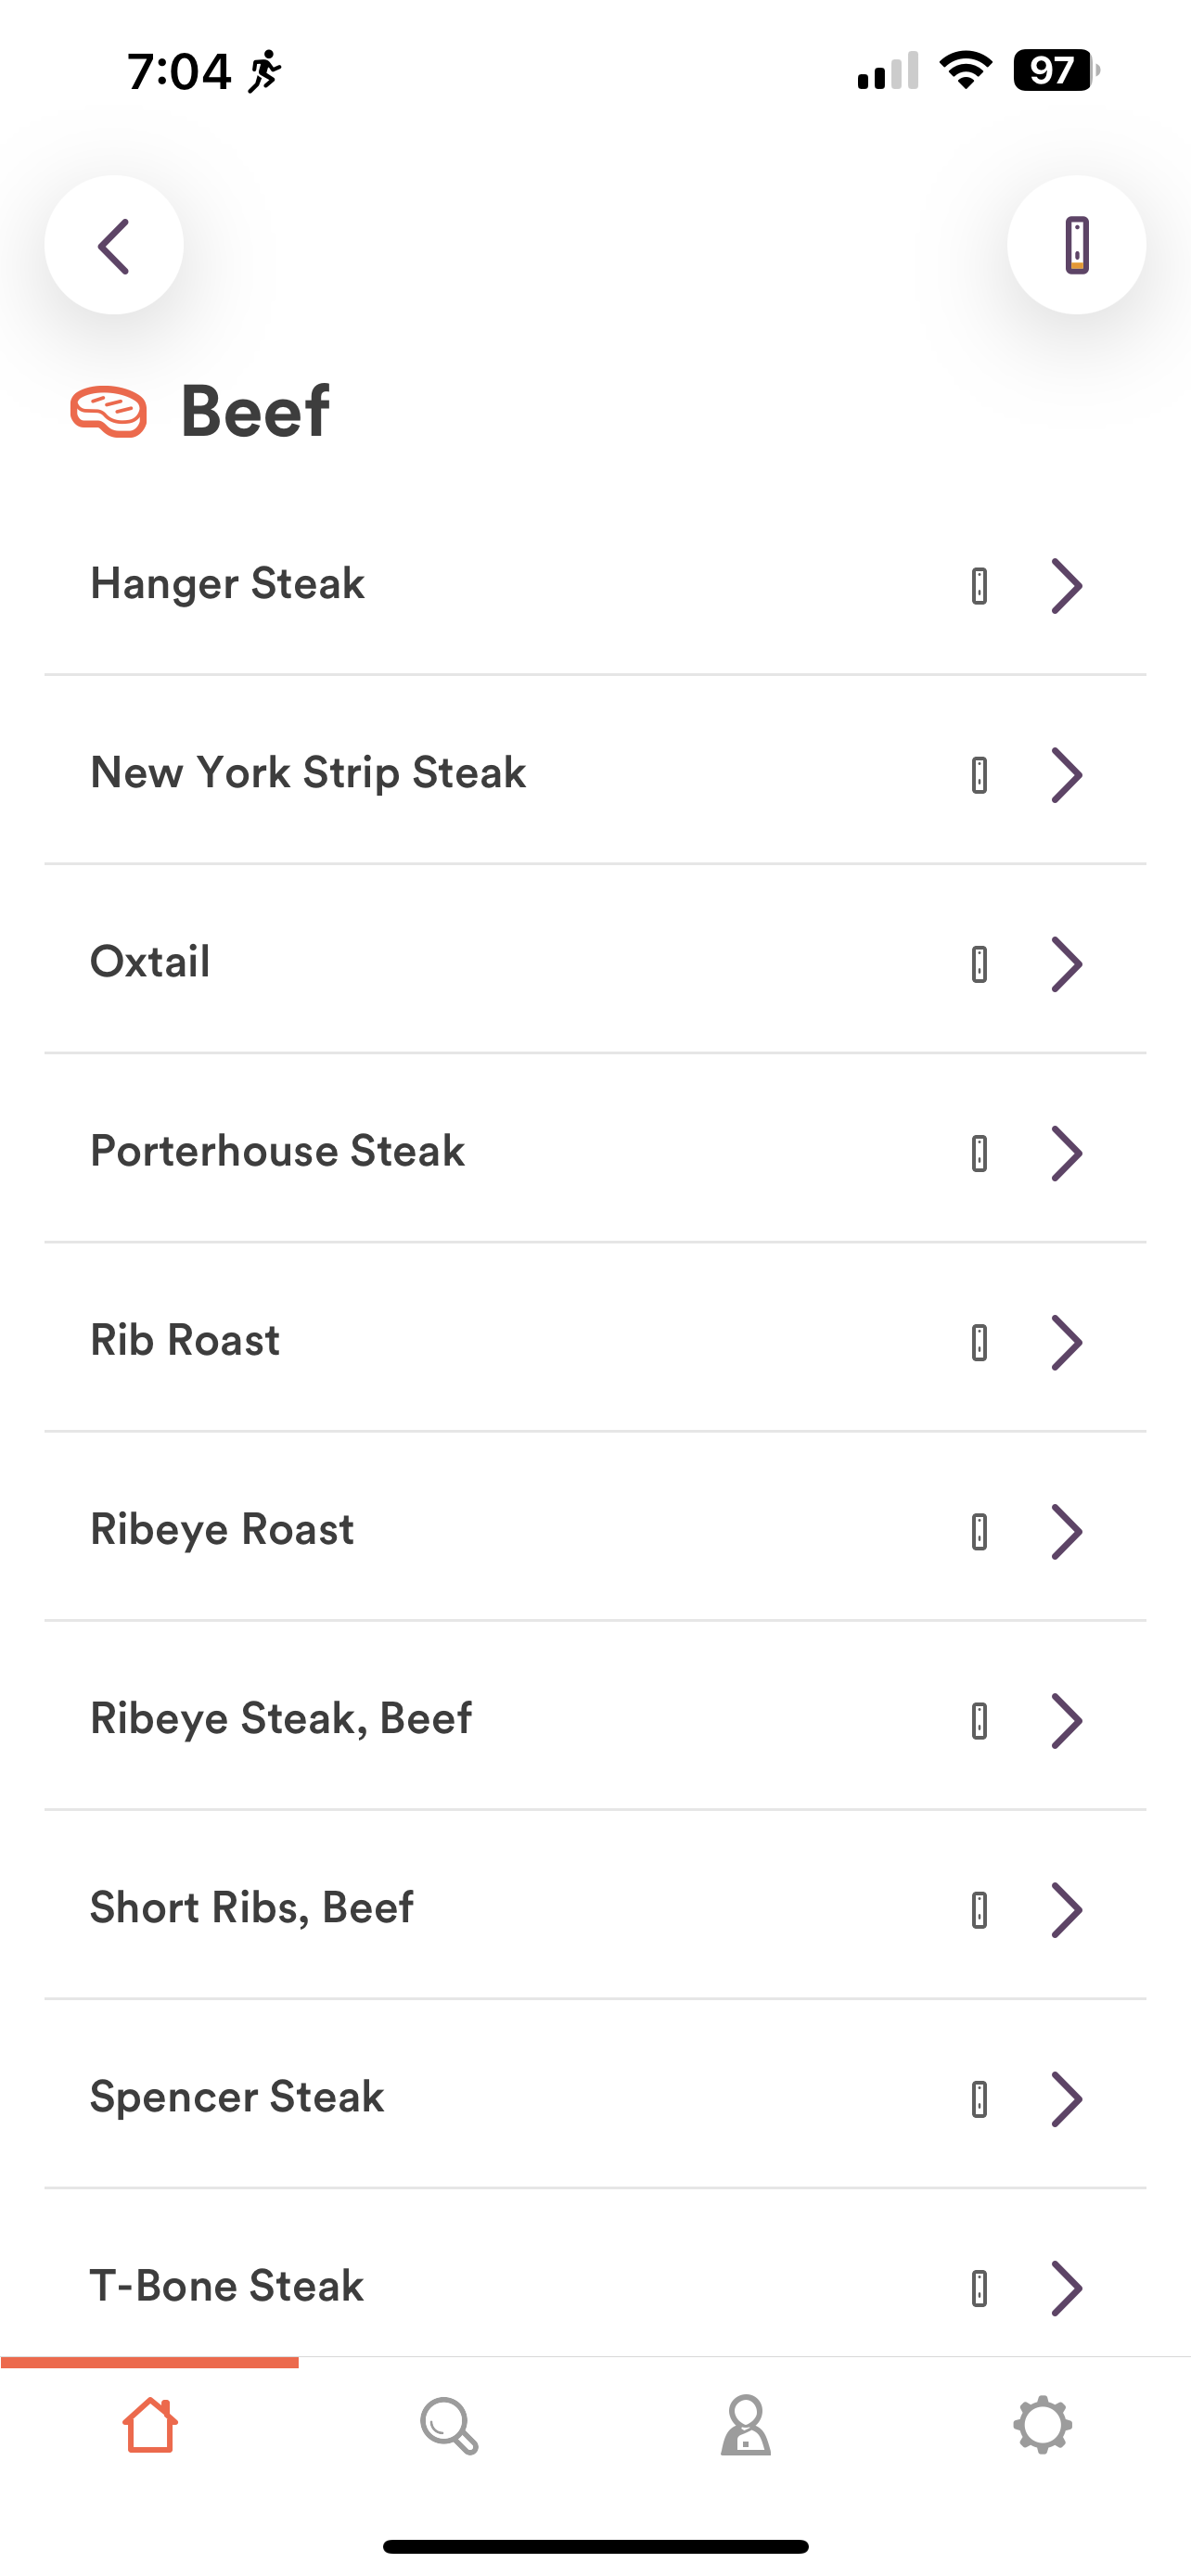The image size is (1191, 2576).
Task: Switch to the Home tab
Action: [x=150, y=2425]
